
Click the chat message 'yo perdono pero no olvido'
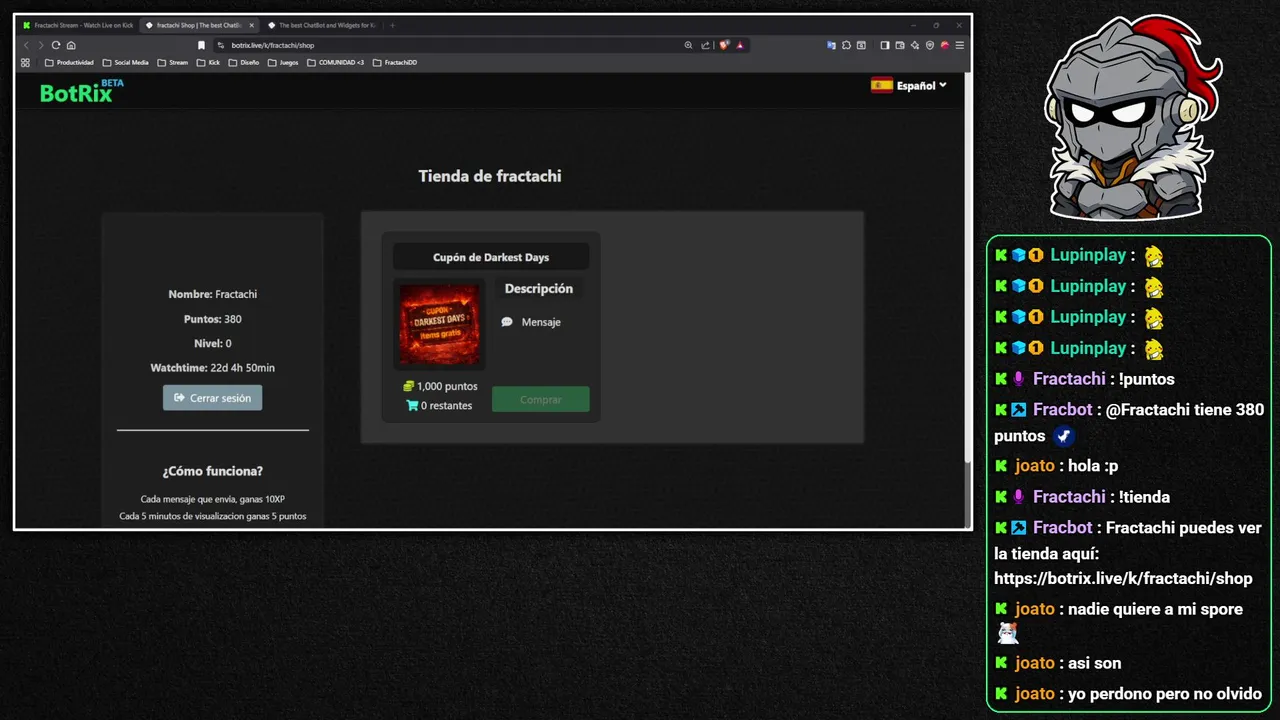(x=1165, y=693)
